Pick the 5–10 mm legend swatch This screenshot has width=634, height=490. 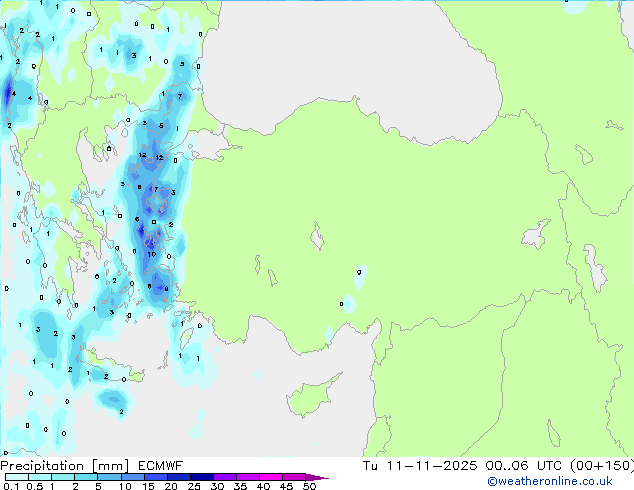(109, 477)
